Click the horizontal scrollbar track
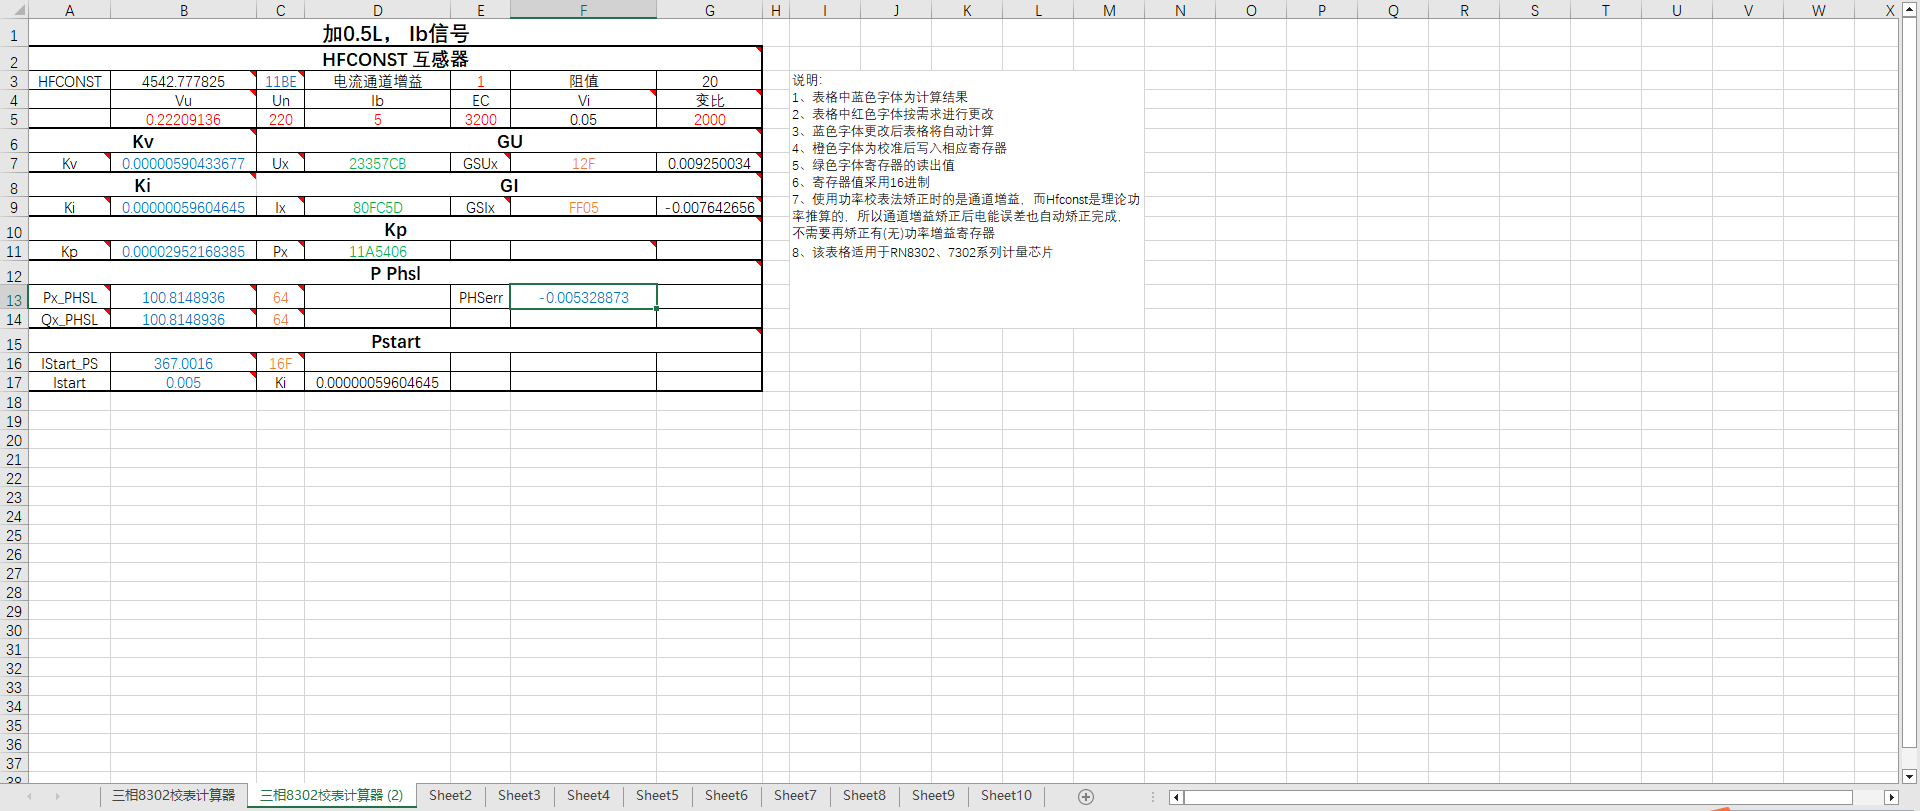Screen dimensions: 1920x811 1533,797
